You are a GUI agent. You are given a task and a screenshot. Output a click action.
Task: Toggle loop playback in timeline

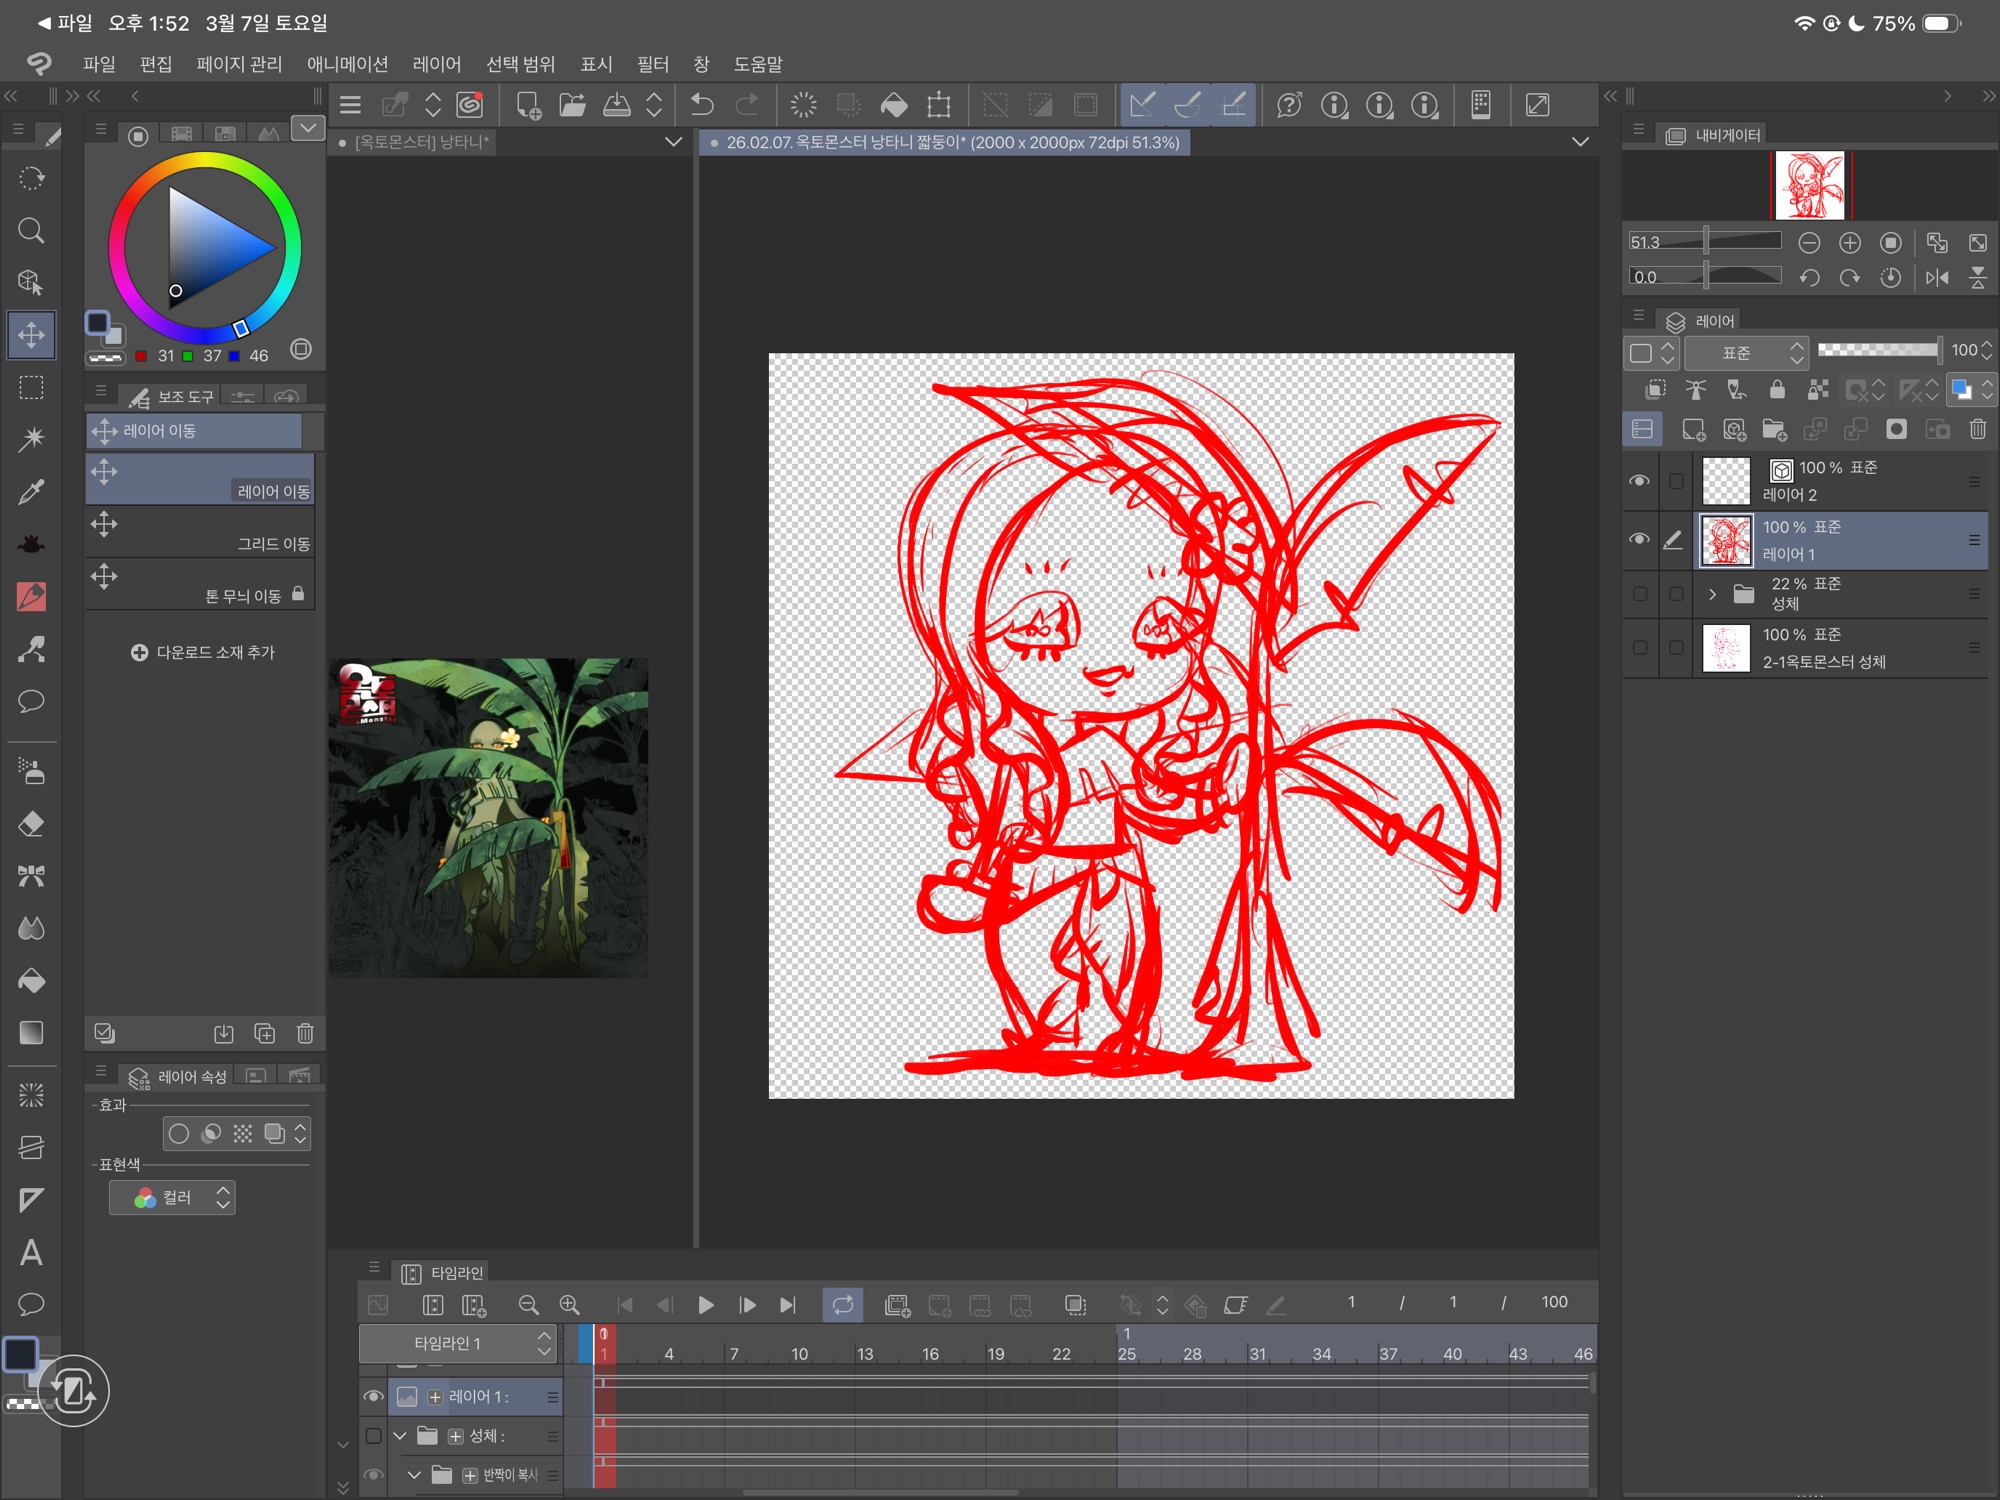click(842, 1305)
